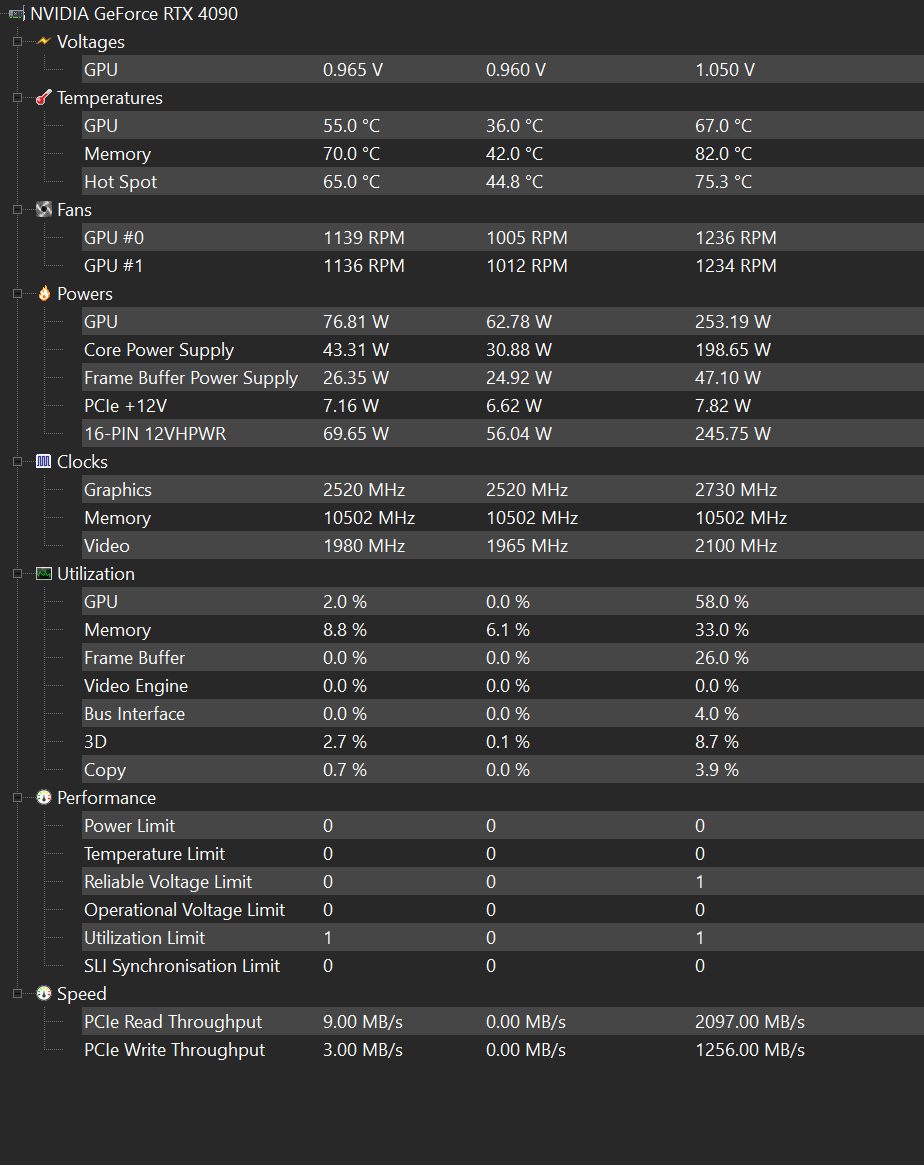Click the Temperatures thermometer icon
The height and width of the screenshot is (1165, 924).
tap(44, 97)
